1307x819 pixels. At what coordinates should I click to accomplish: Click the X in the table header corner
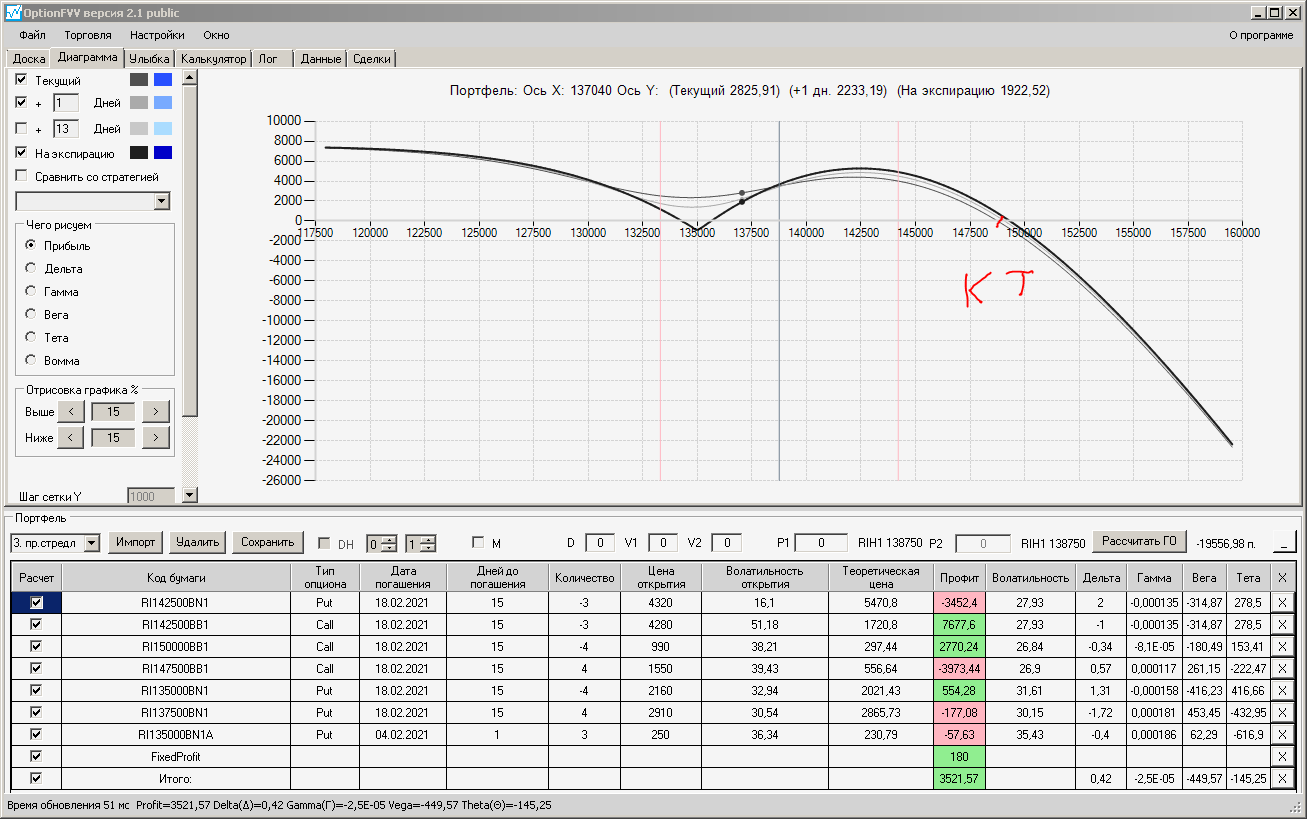pyautogui.click(x=1283, y=577)
